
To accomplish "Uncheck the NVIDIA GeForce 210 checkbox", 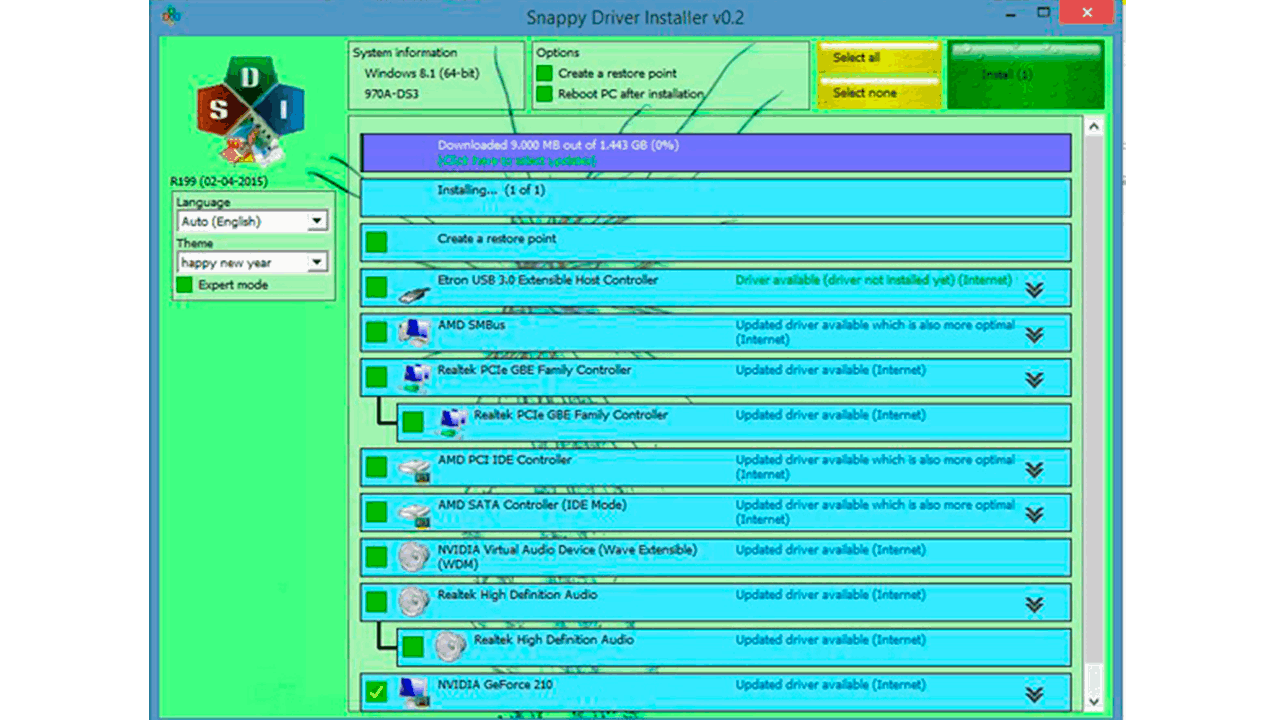I will pyautogui.click(x=376, y=692).
